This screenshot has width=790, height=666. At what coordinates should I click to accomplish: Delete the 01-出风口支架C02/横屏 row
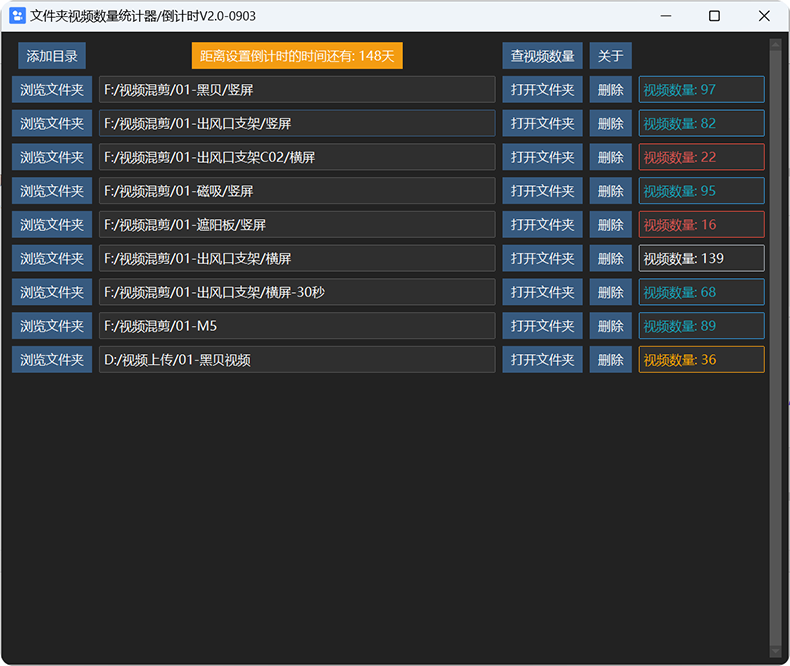pyautogui.click(x=611, y=157)
